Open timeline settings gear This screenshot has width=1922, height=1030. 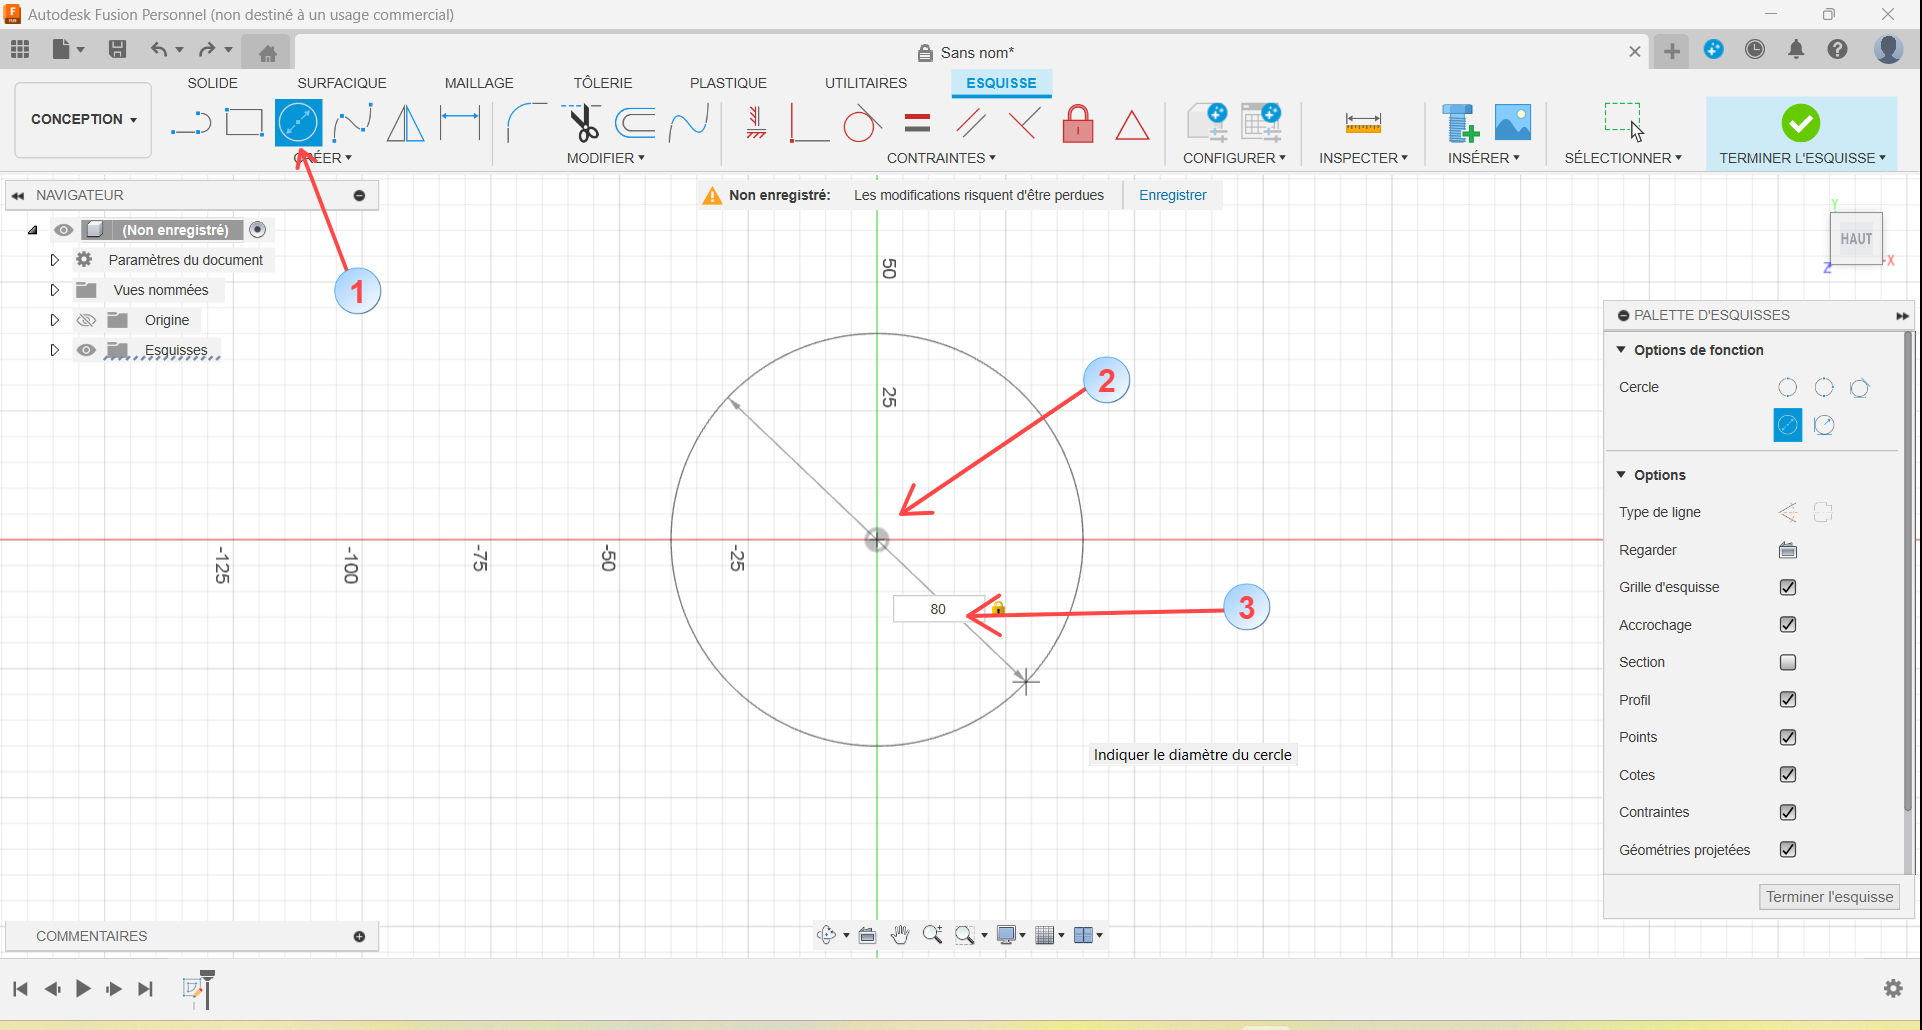coord(1893,988)
